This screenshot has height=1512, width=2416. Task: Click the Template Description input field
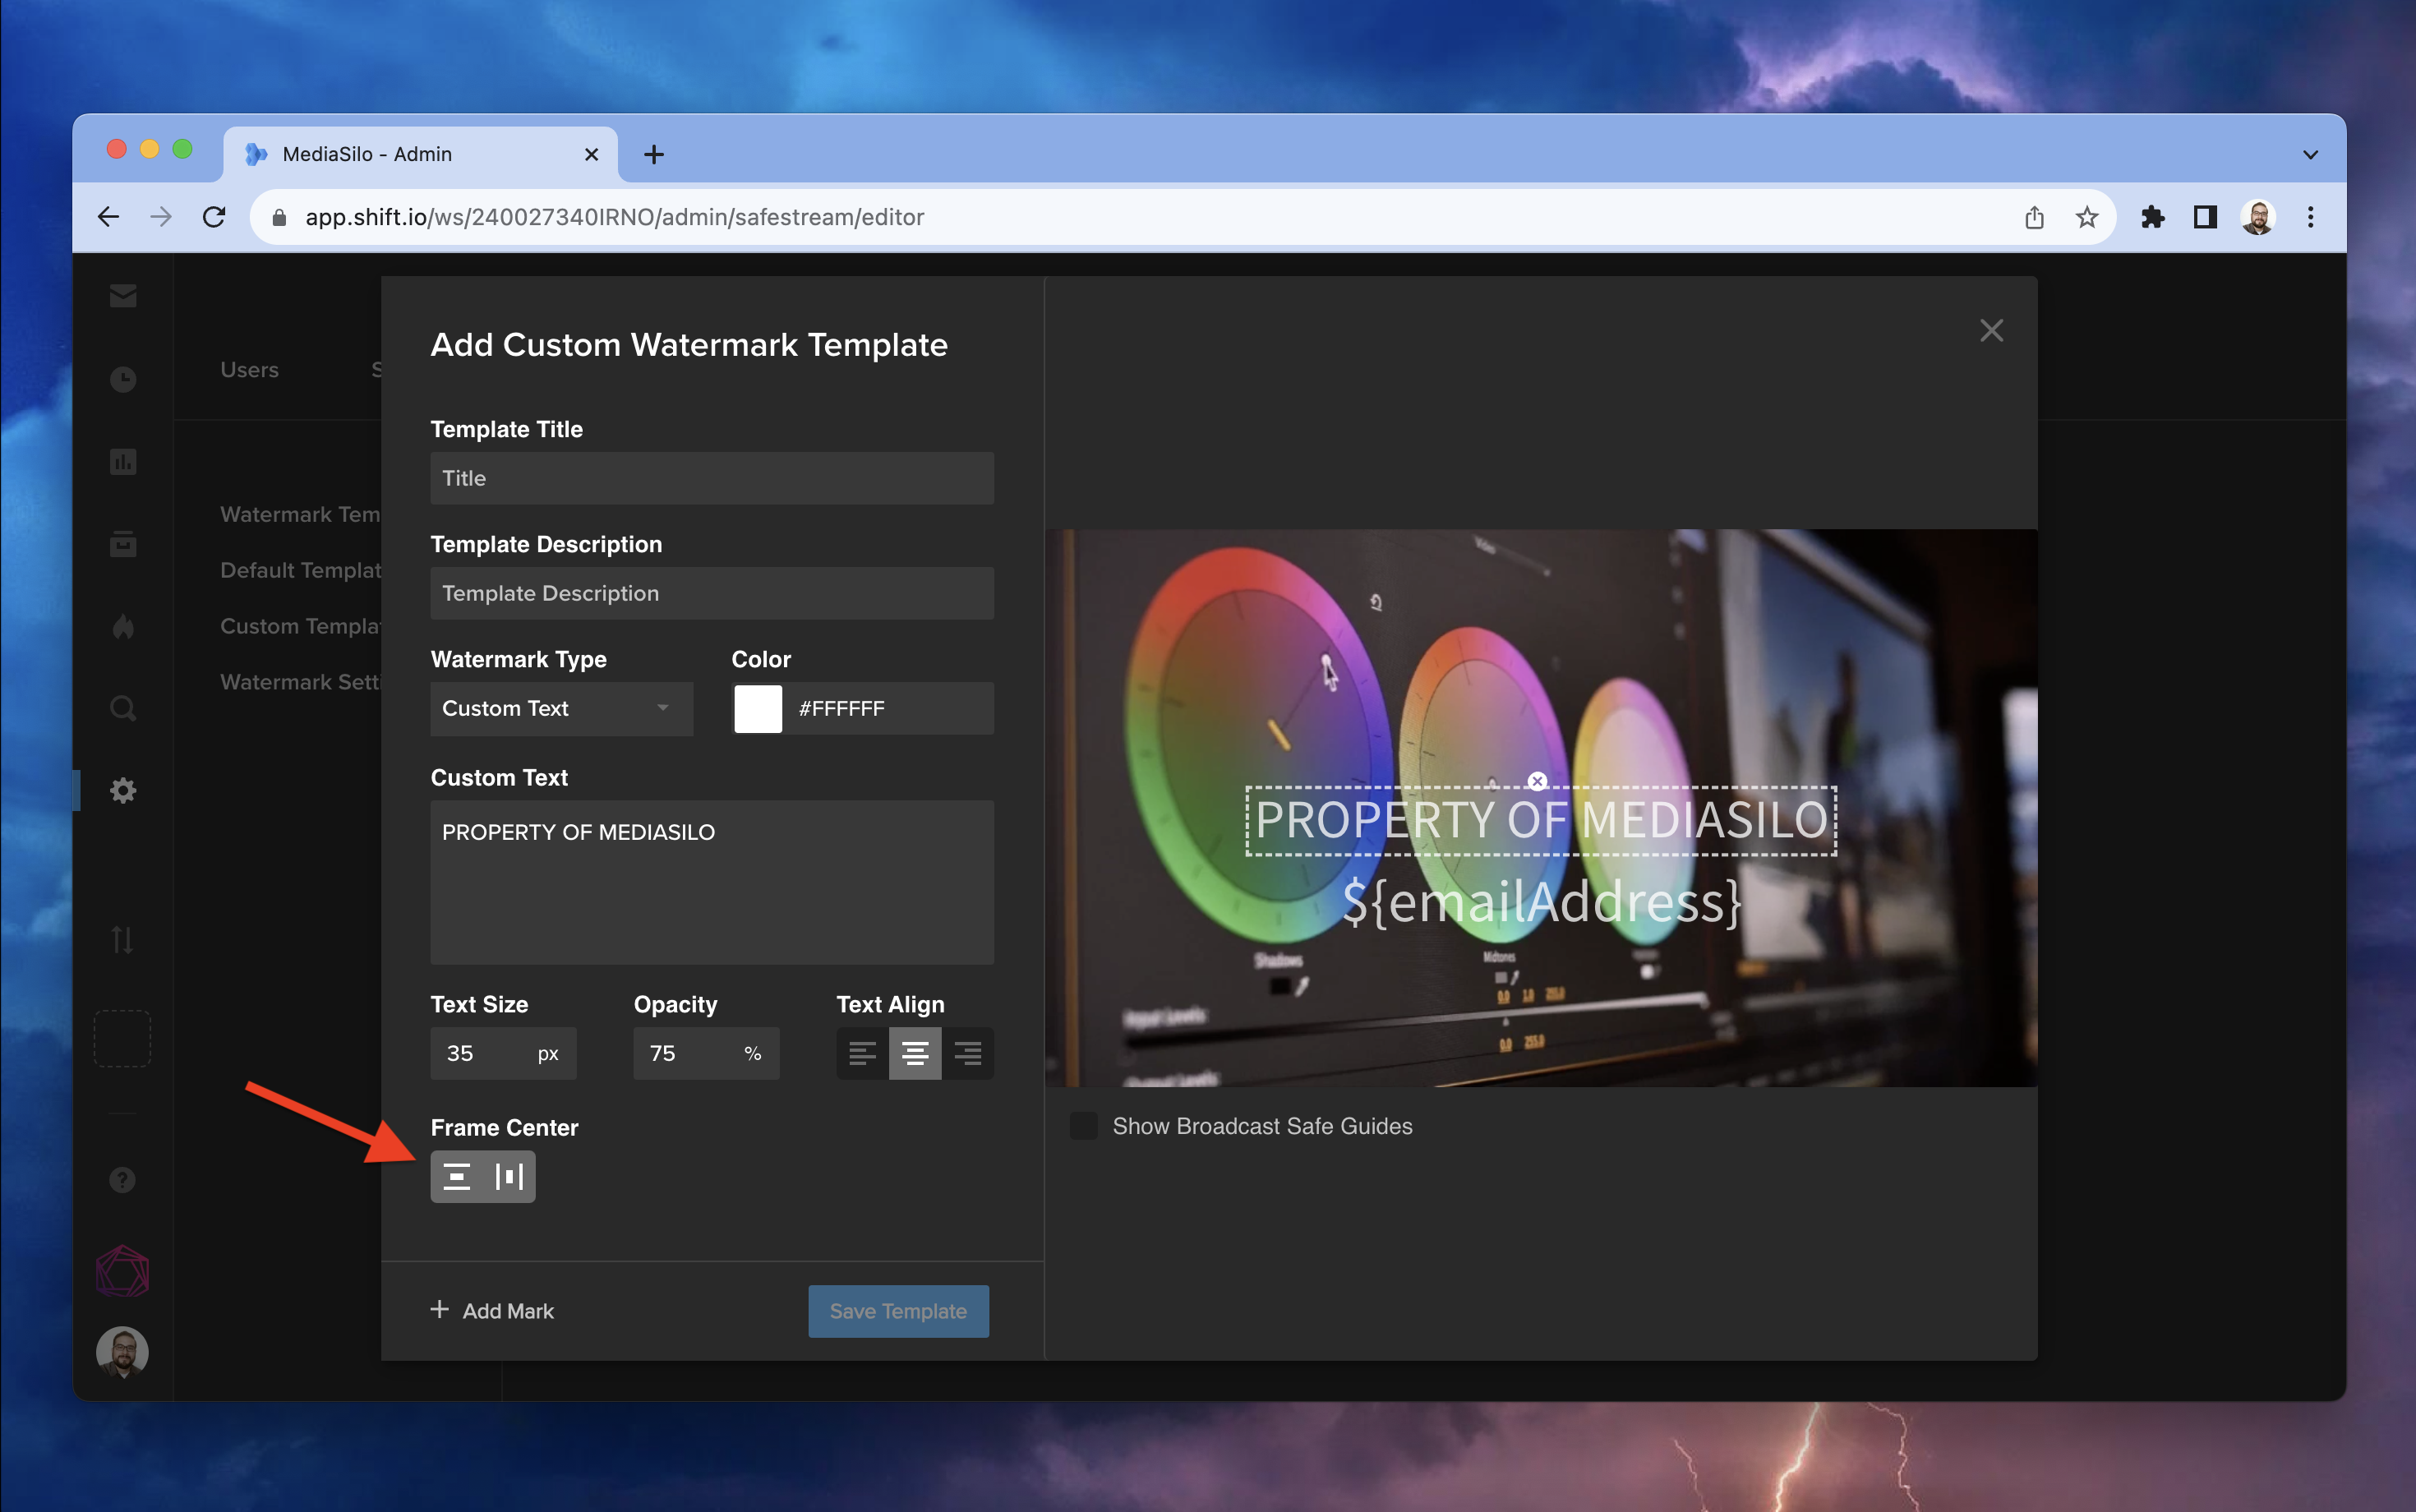pyautogui.click(x=712, y=593)
